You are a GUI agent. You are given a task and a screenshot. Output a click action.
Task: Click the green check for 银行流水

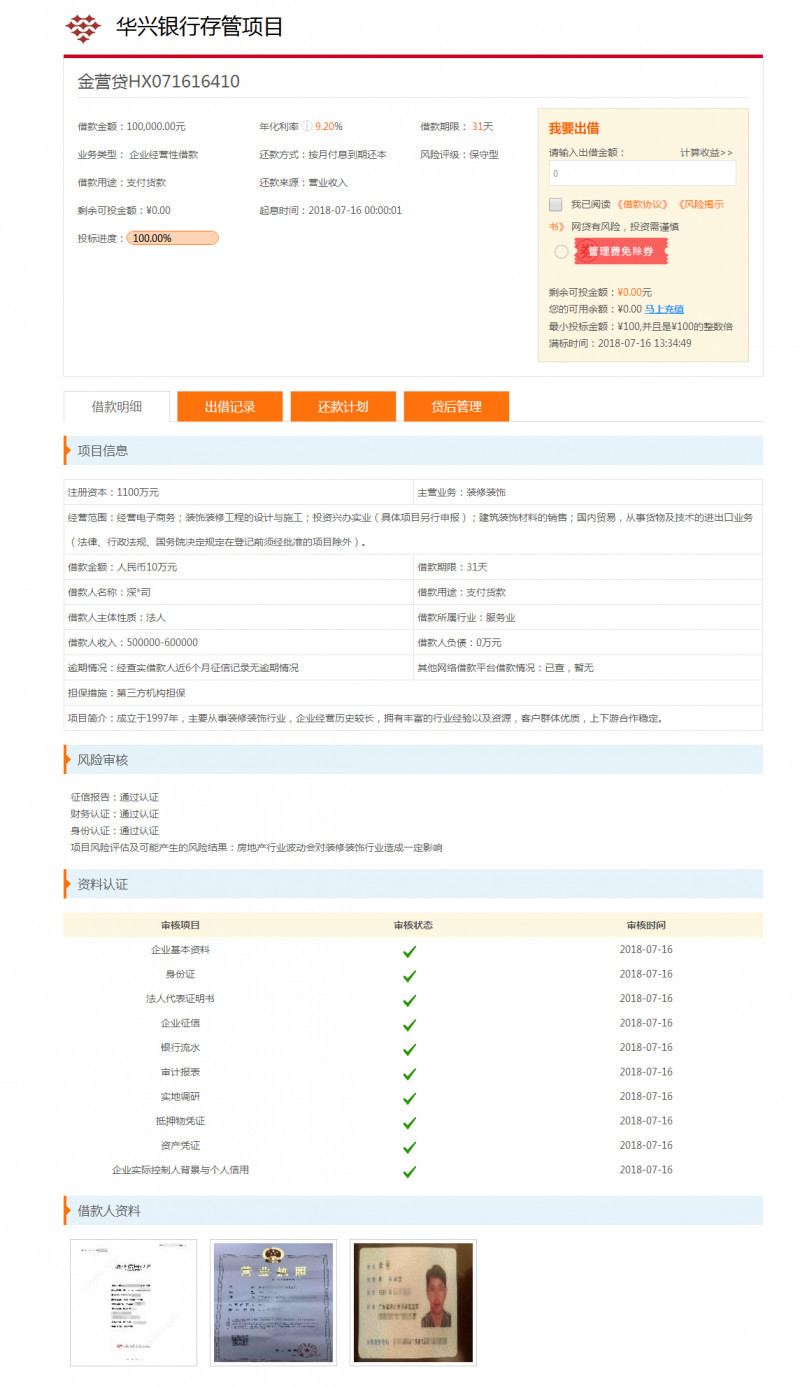[x=409, y=1049]
